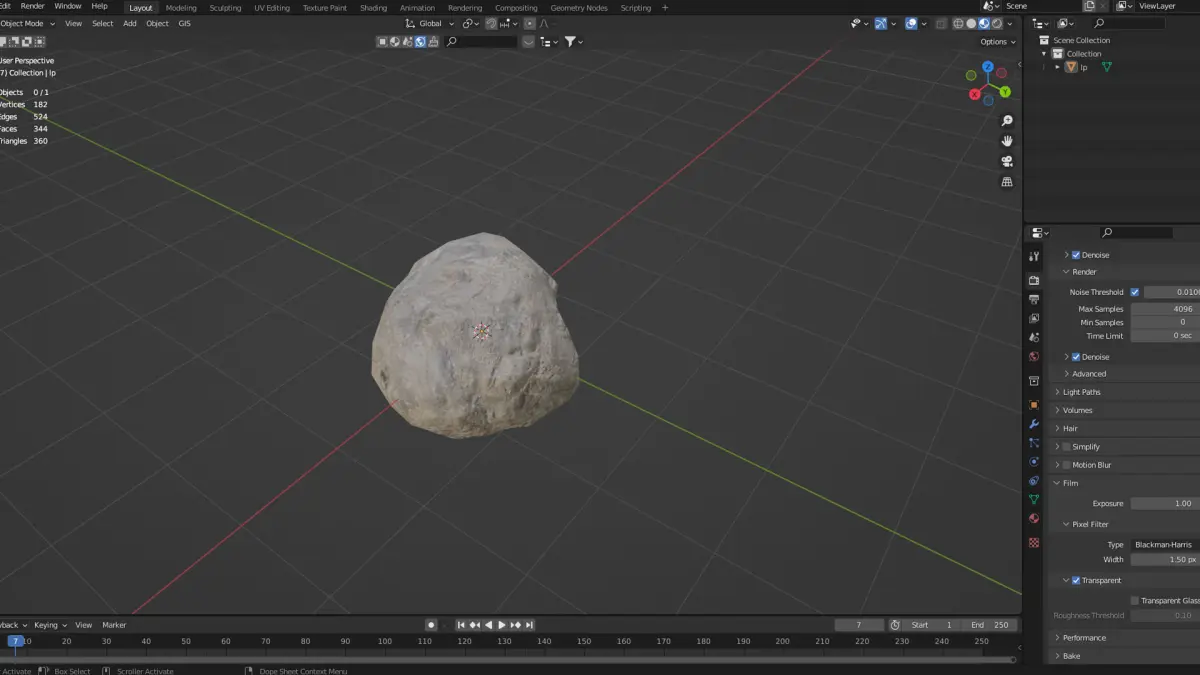The width and height of the screenshot is (1200, 675).
Task: Switch to the UV Editing workspace tab
Action: [x=272, y=8]
